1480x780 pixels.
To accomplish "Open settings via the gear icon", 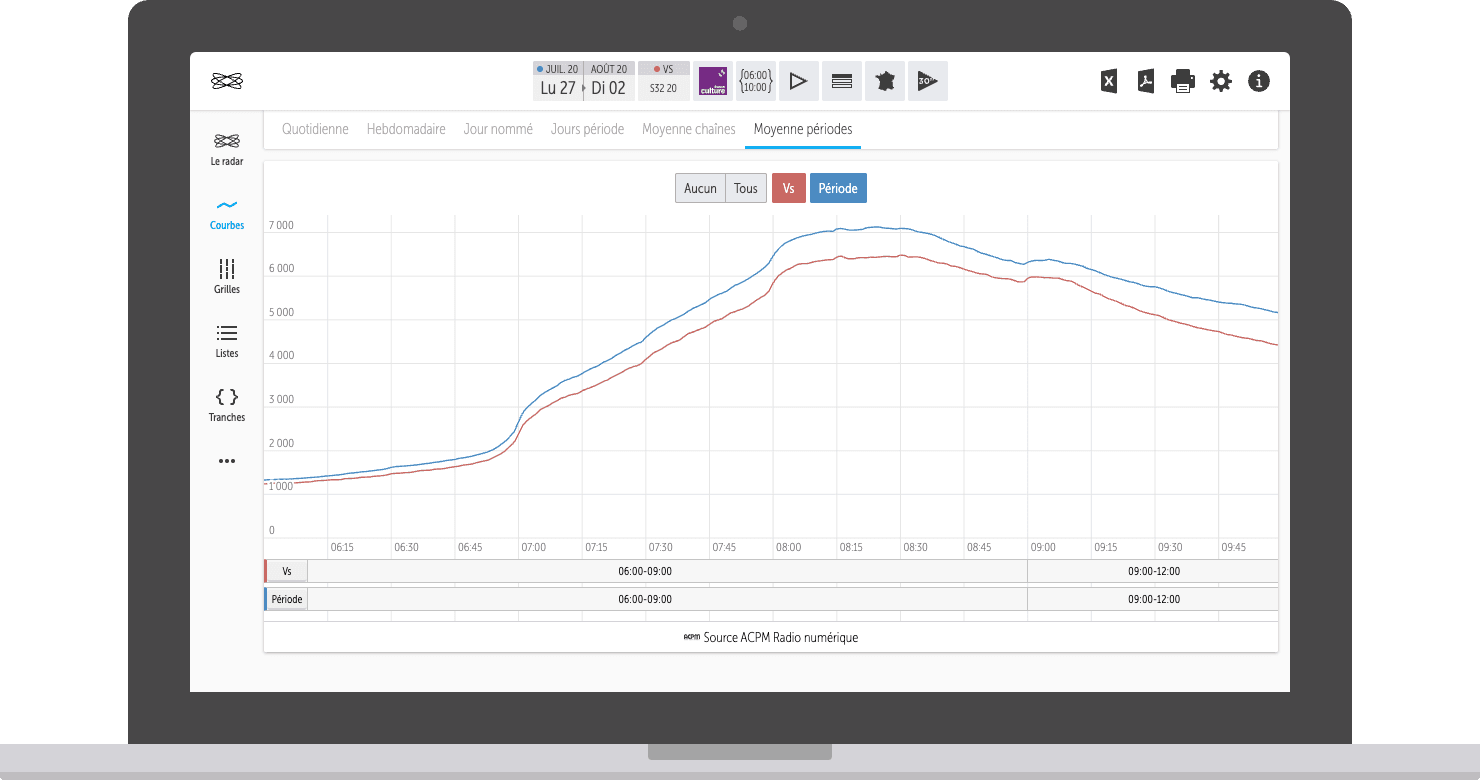I will coord(1221,82).
